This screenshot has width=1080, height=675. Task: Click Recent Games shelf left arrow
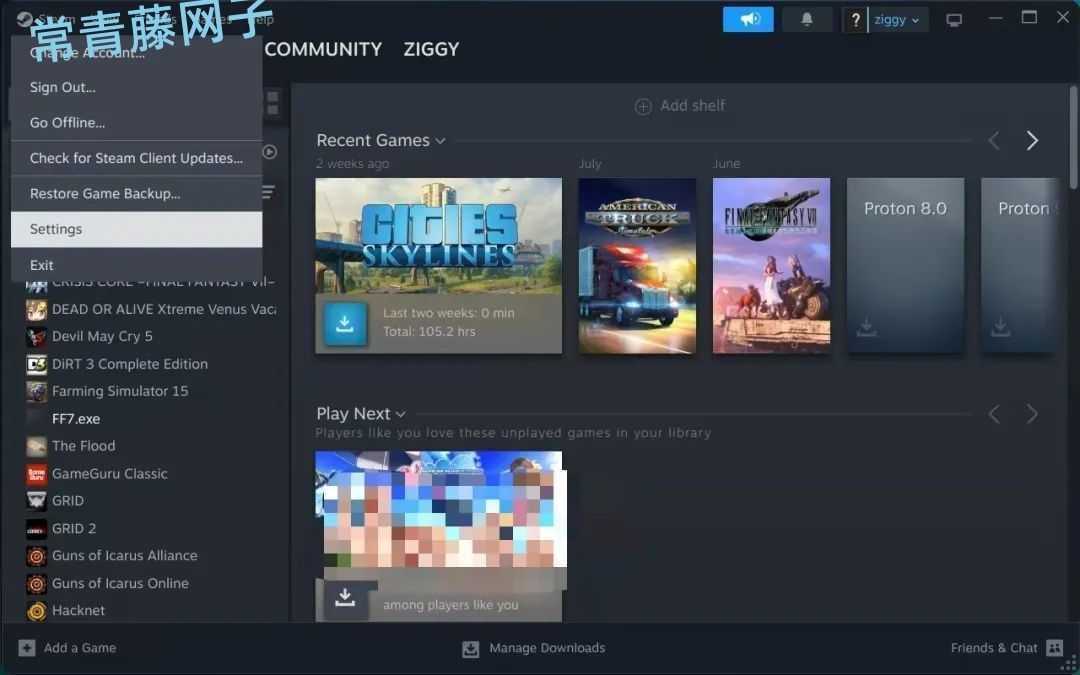994,141
